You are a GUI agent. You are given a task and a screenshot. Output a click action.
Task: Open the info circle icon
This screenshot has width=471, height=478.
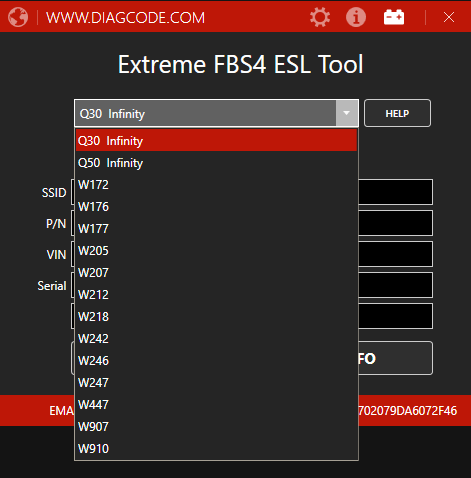pyautogui.click(x=356, y=17)
